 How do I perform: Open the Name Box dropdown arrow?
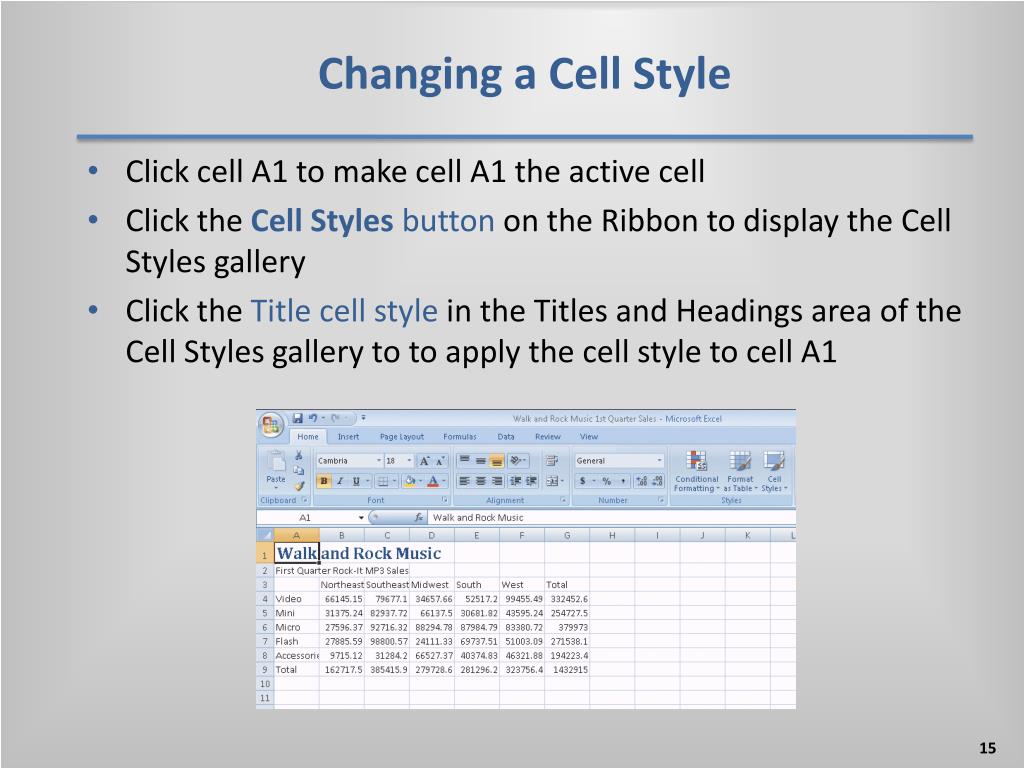(361, 518)
